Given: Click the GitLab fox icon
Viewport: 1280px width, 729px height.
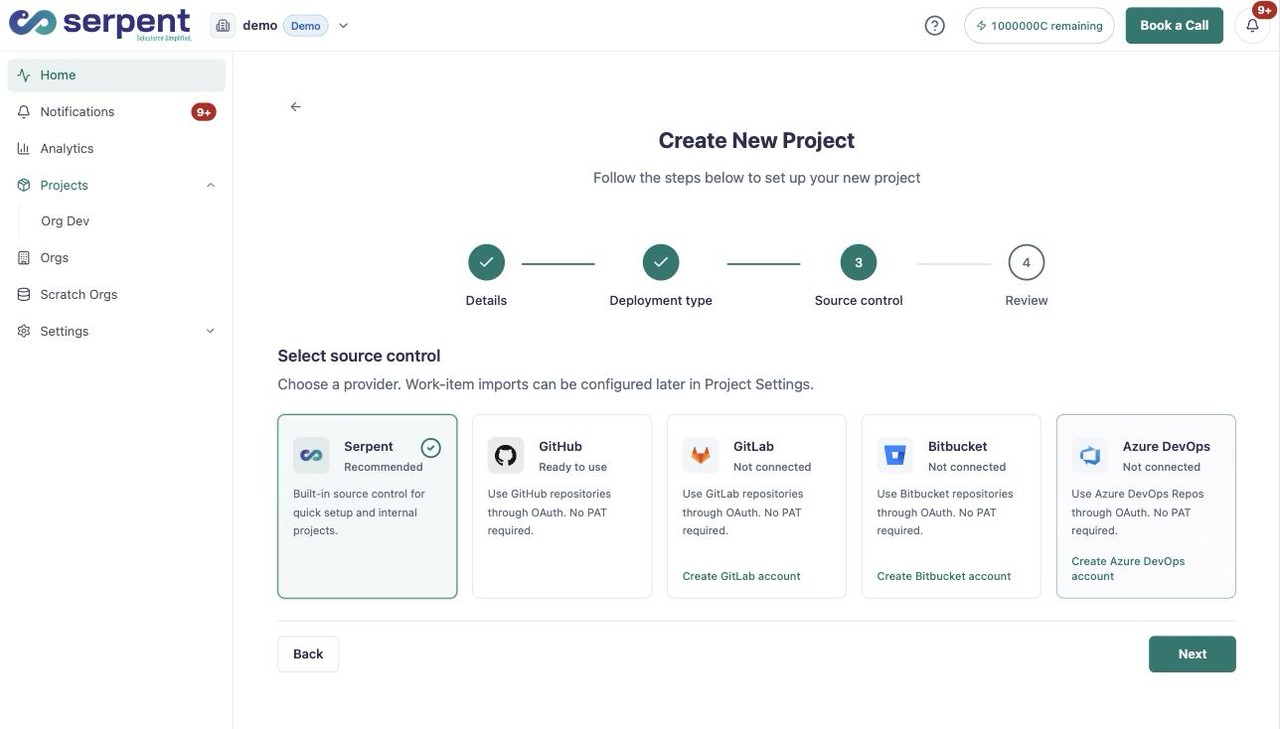Looking at the screenshot, I should tap(701, 455).
